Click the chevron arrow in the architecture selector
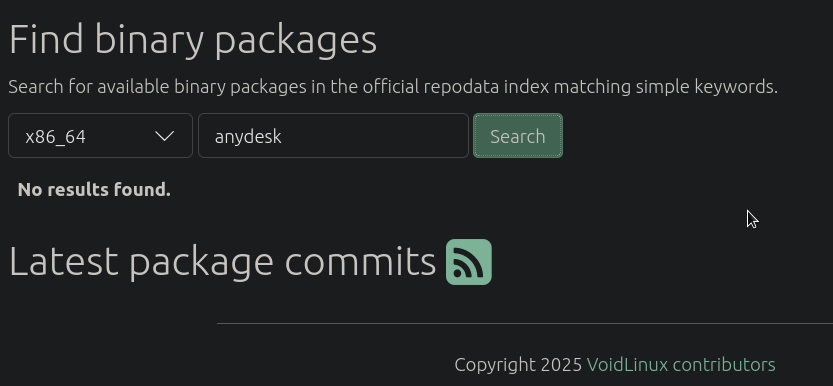The height and width of the screenshot is (386, 833). [x=165, y=136]
